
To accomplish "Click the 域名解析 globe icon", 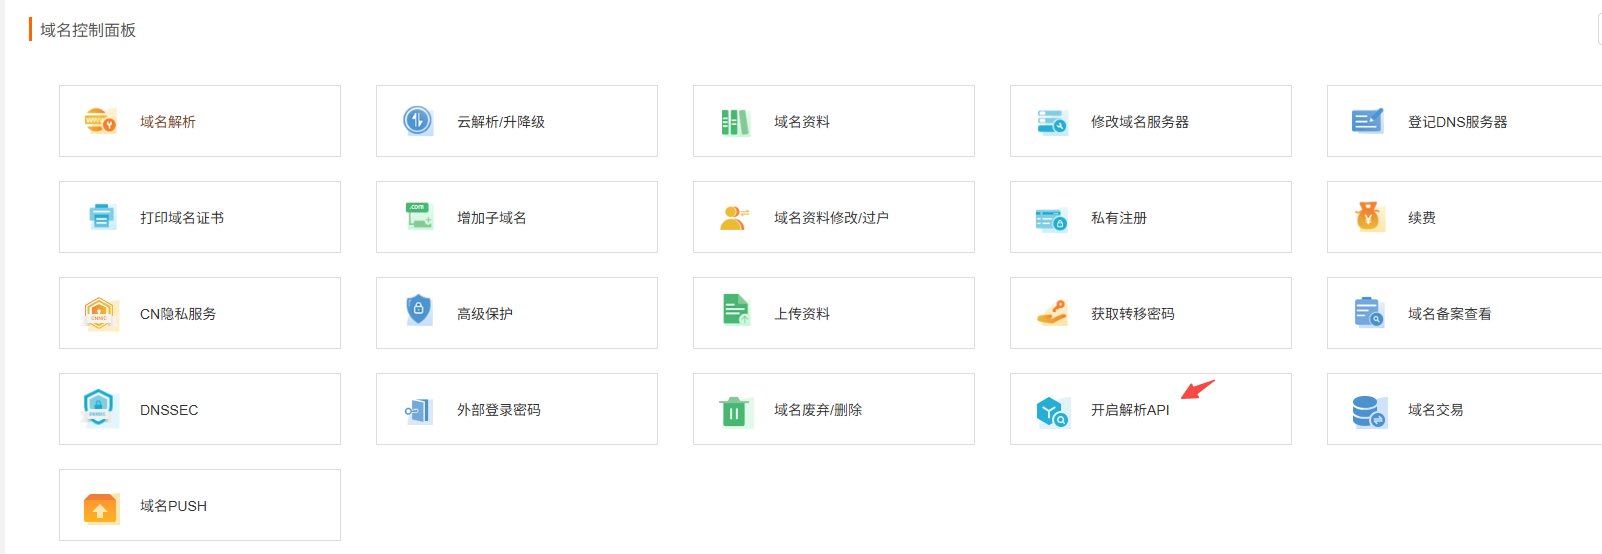I will pos(100,121).
